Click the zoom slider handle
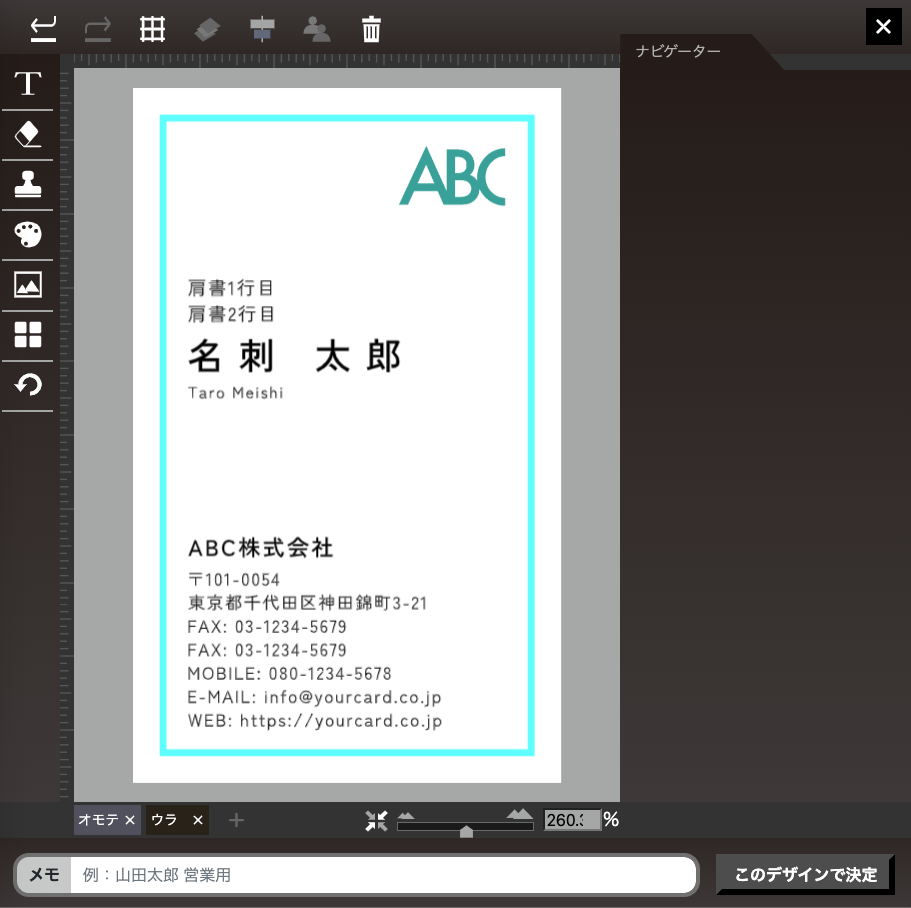 [466, 832]
